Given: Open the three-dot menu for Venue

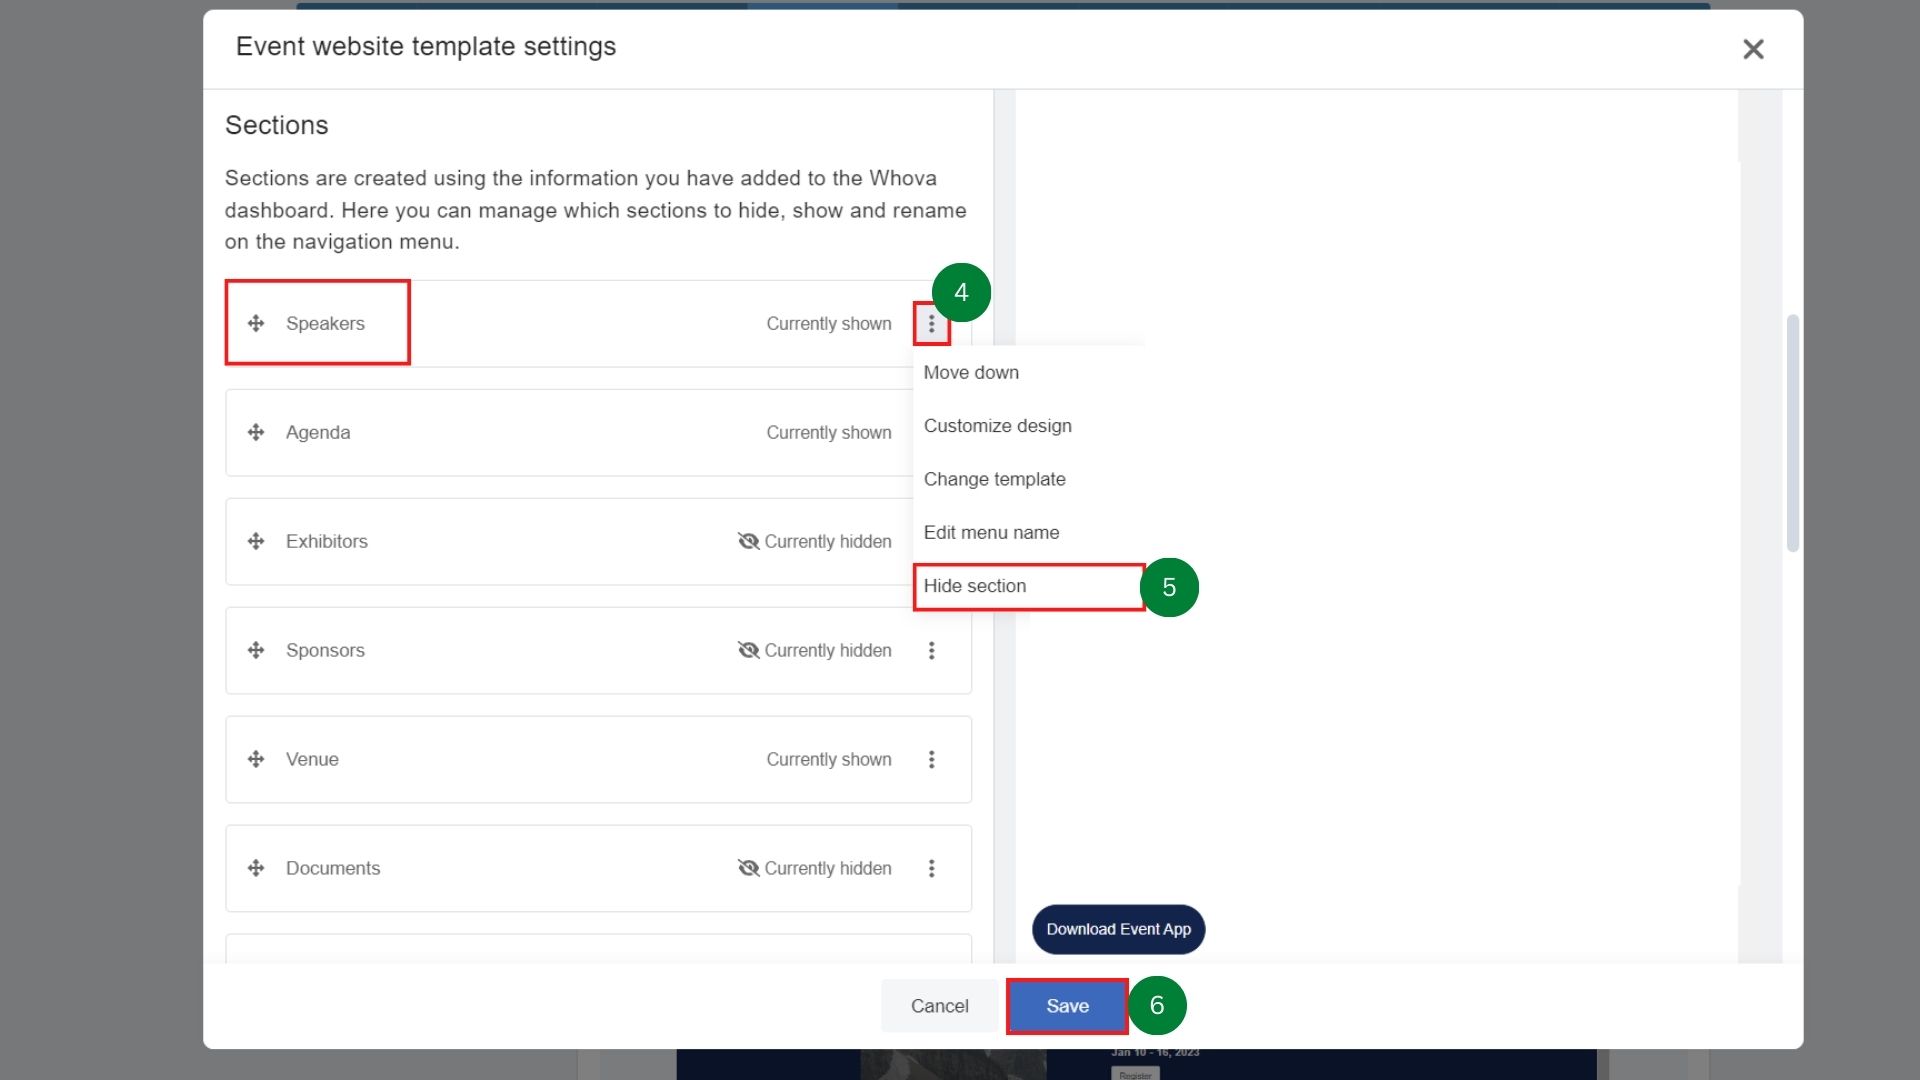Looking at the screenshot, I should click(x=931, y=759).
